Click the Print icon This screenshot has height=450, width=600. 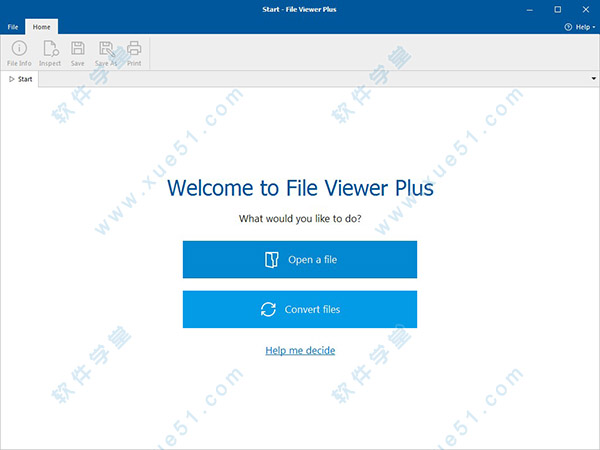(x=134, y=48)
